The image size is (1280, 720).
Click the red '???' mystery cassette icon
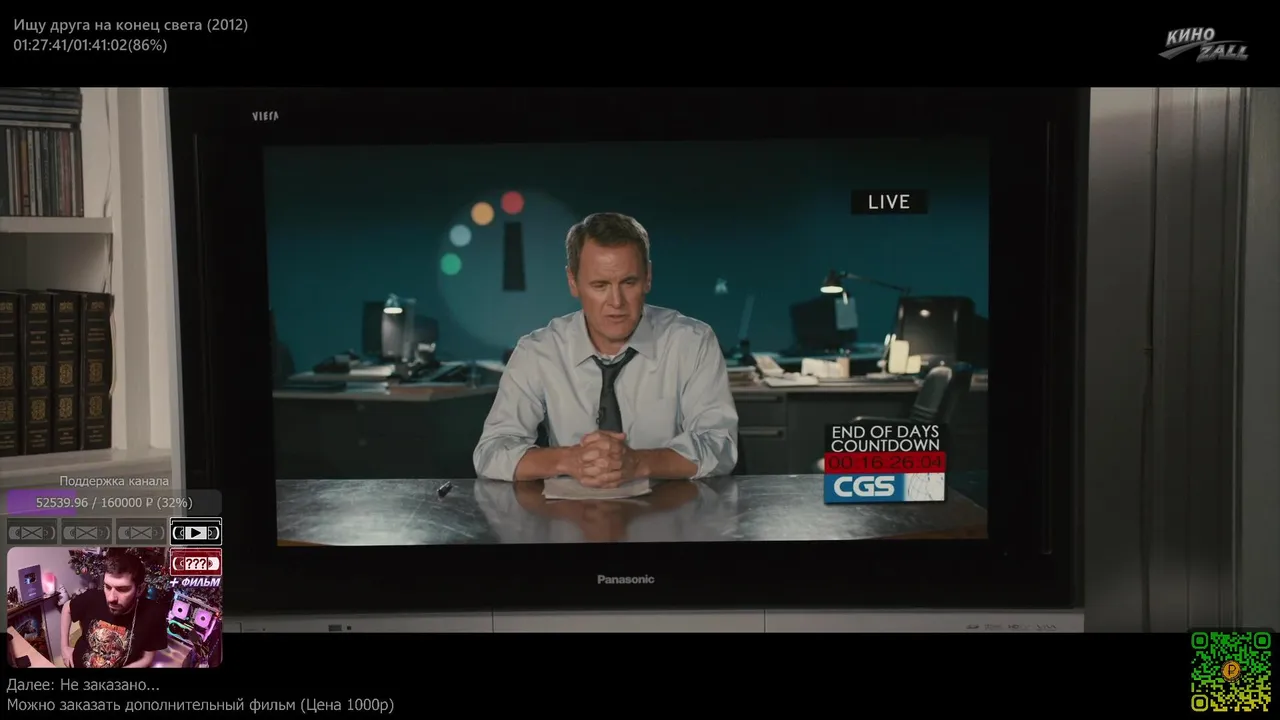(196, 562)
